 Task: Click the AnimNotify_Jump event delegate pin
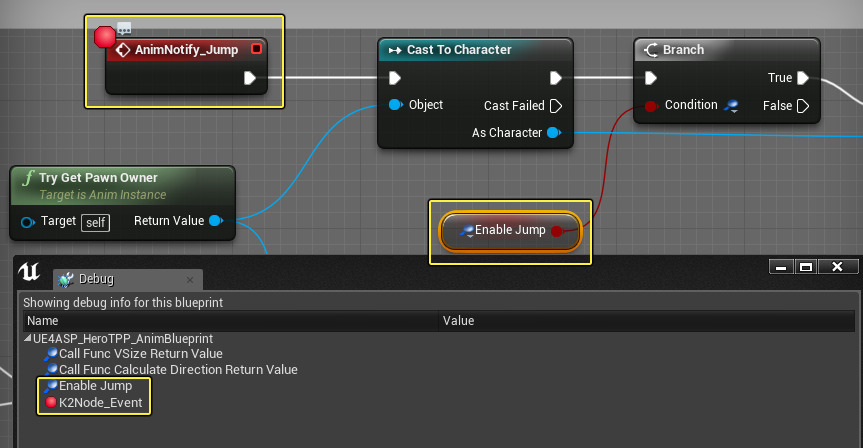pyautogui.click(x=256, y=49)
